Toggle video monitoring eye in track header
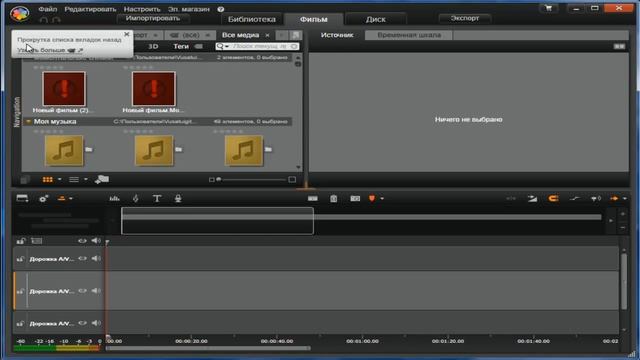The width and height of the screenshot is (640, 360). pyautogui.click(x=82, y=241)
